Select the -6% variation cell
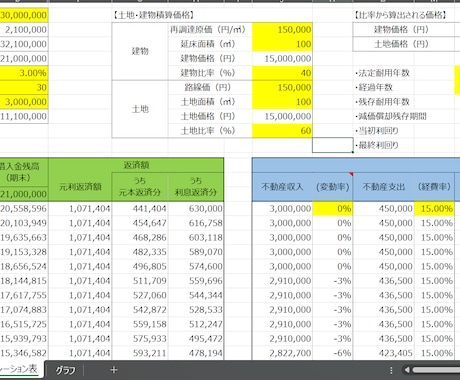Screen dimensions: 460x380 pyautogui.click(x=333, y=353)
